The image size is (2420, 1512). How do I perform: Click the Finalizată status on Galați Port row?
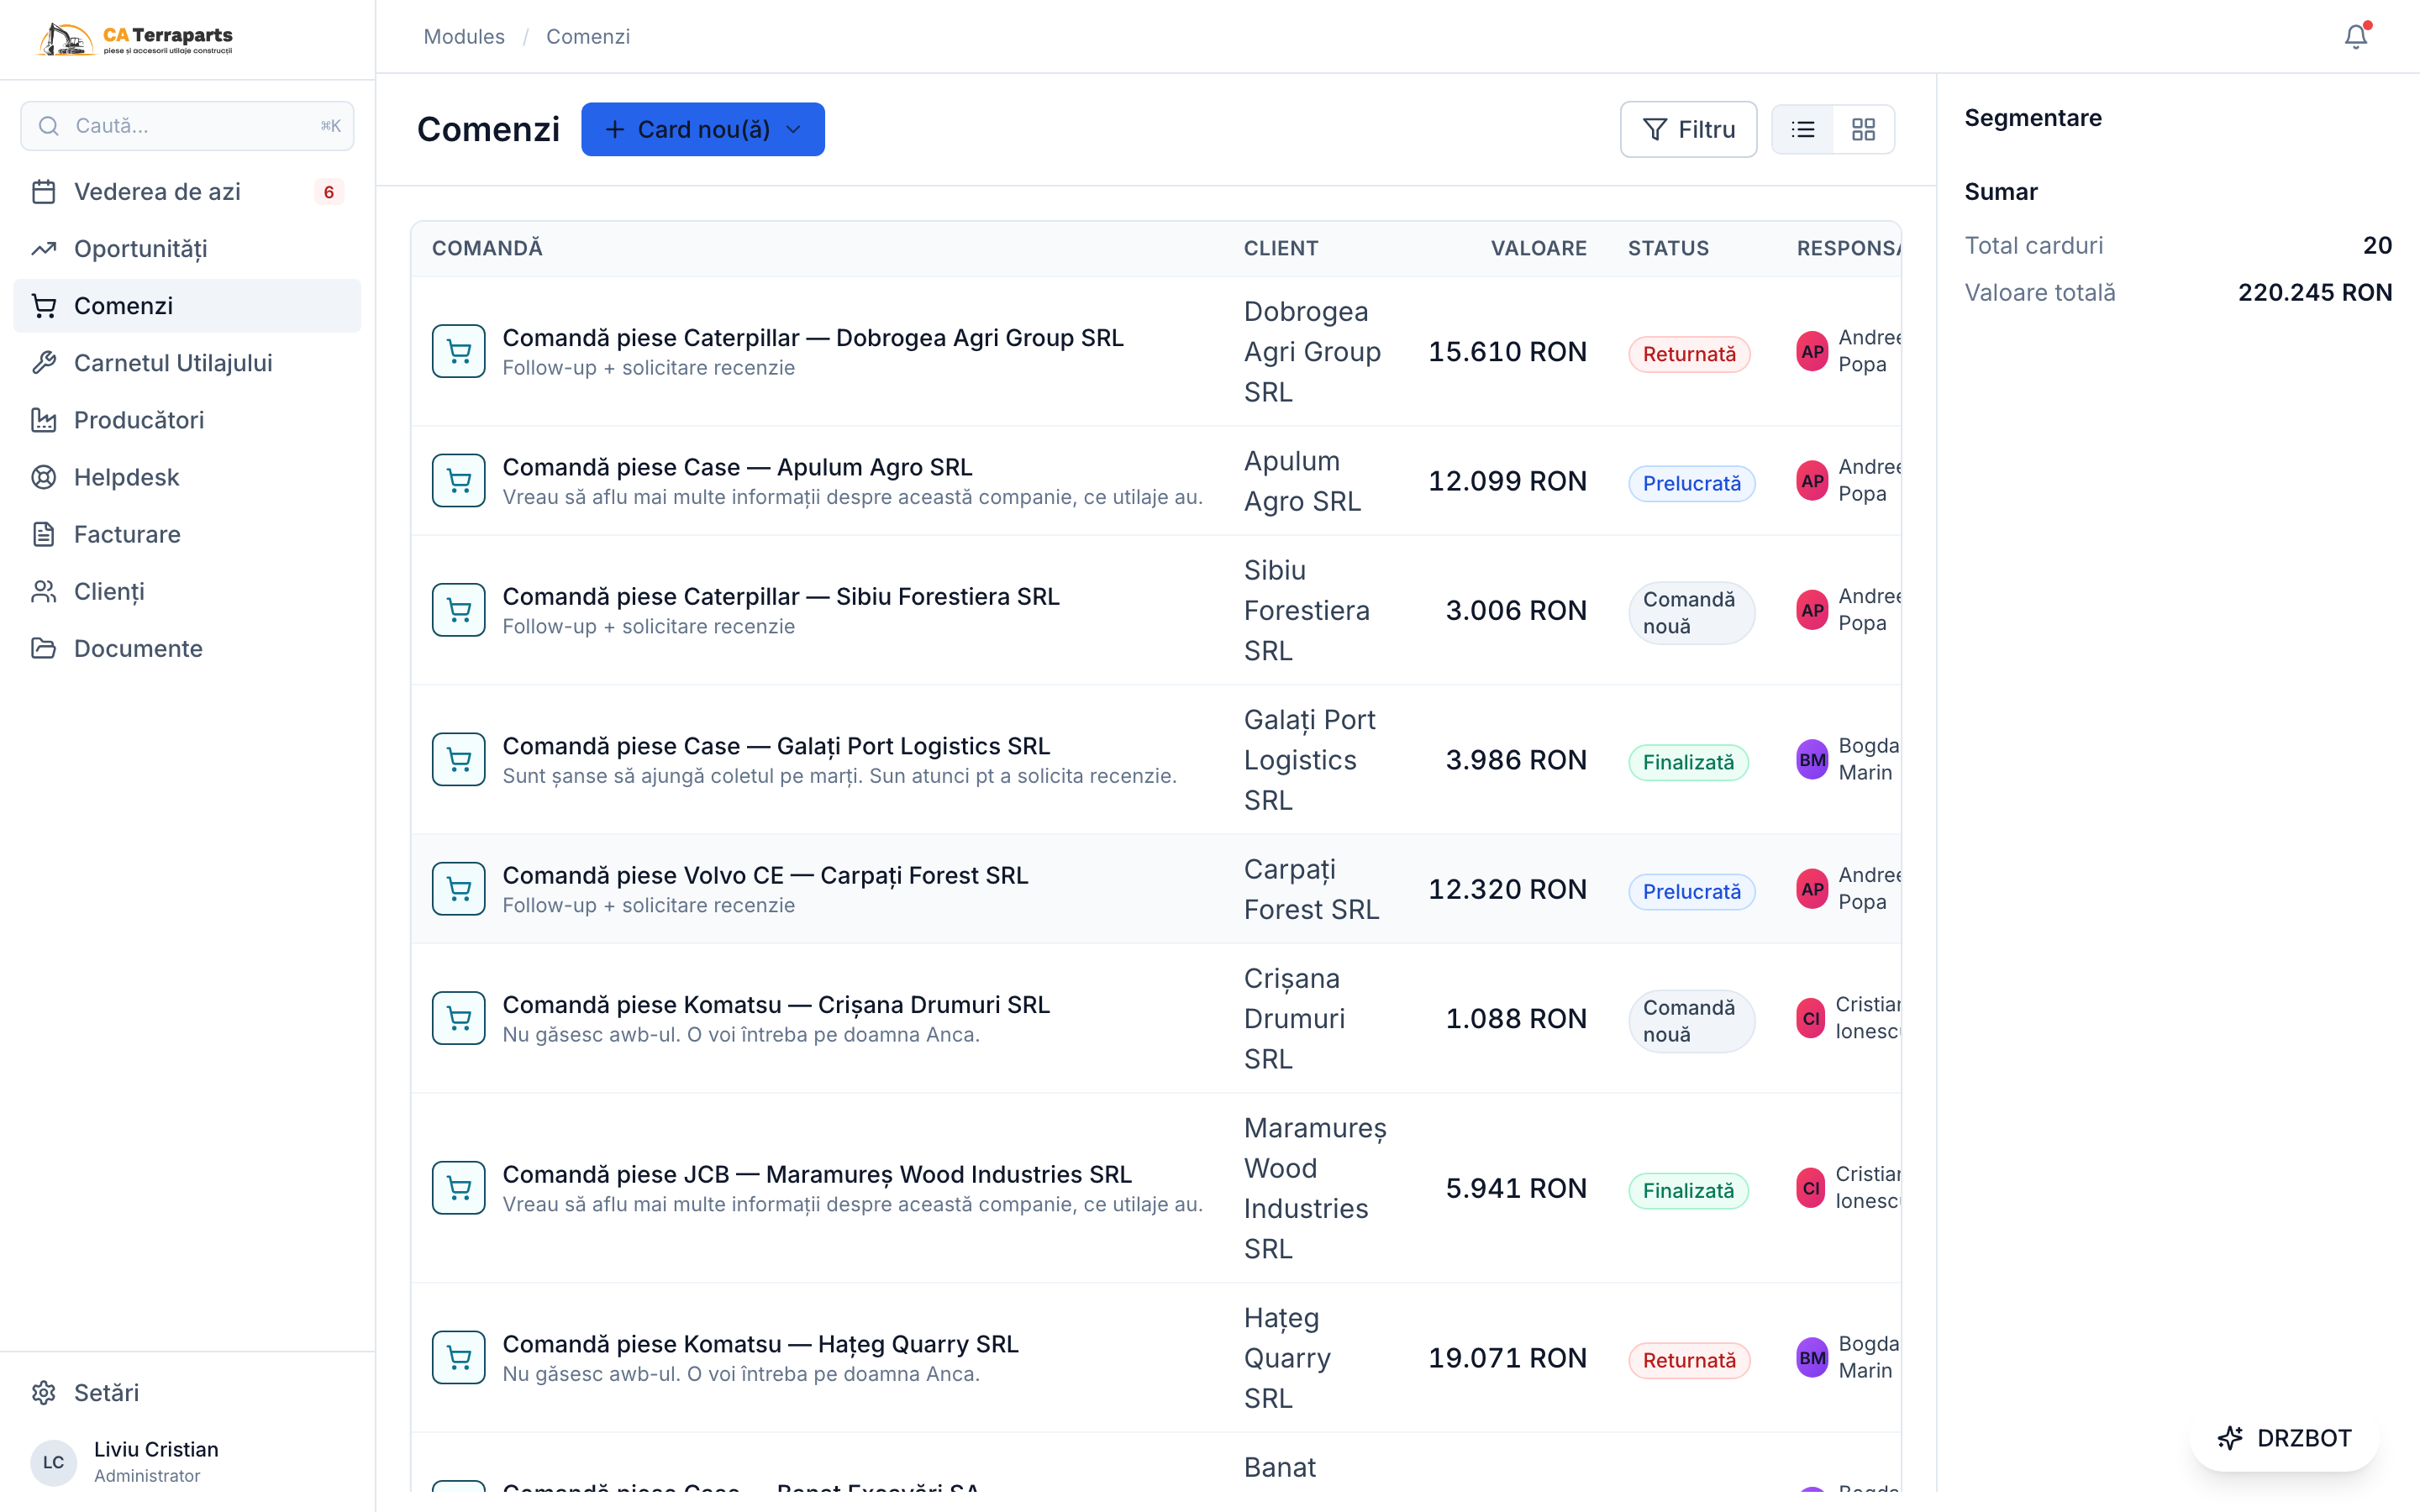(x=1688, y=762)
